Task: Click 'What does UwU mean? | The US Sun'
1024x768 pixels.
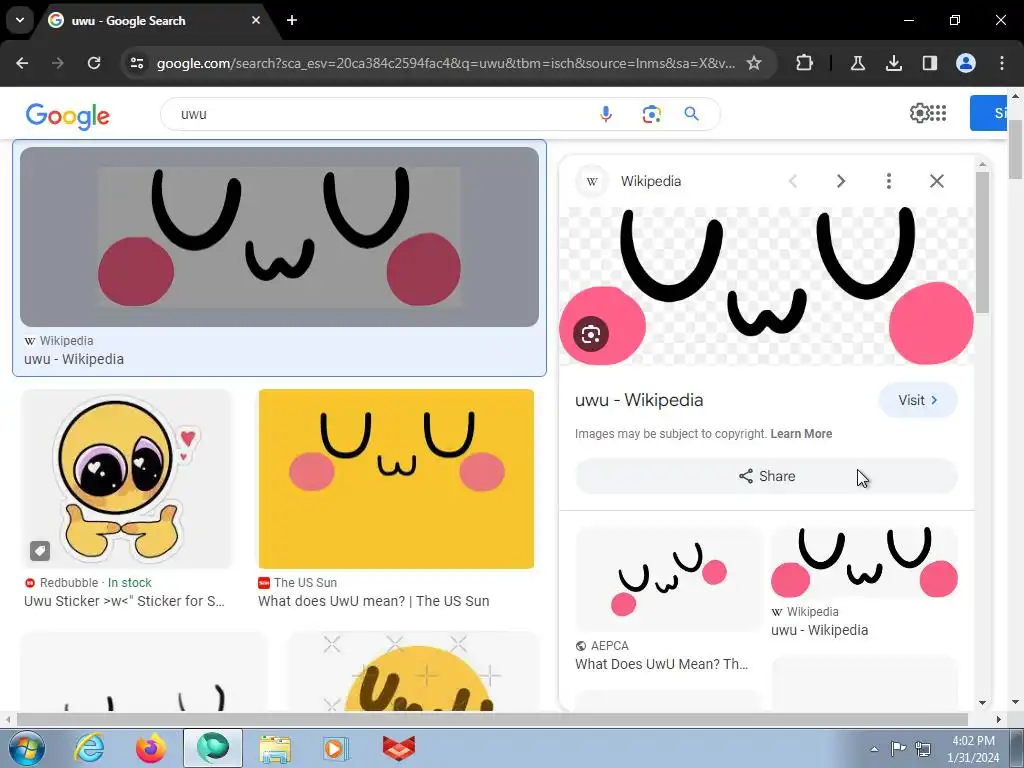Action: tap(374, 601)
